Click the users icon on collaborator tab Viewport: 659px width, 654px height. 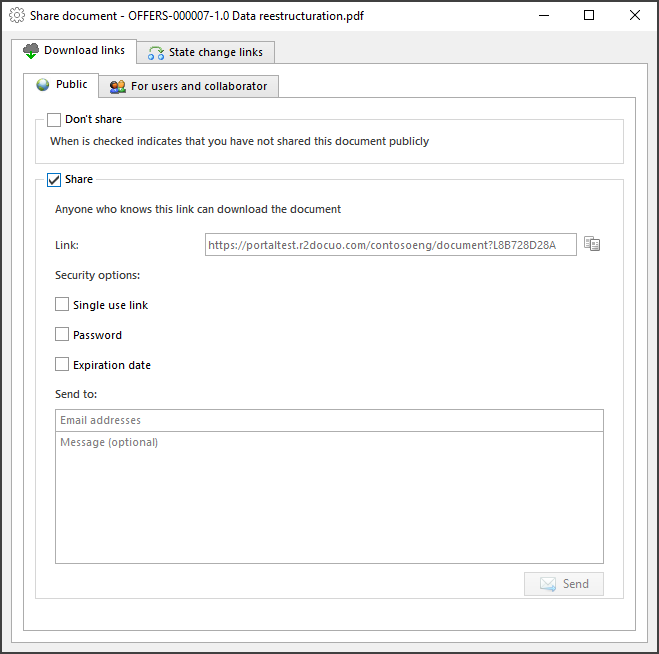118,87
